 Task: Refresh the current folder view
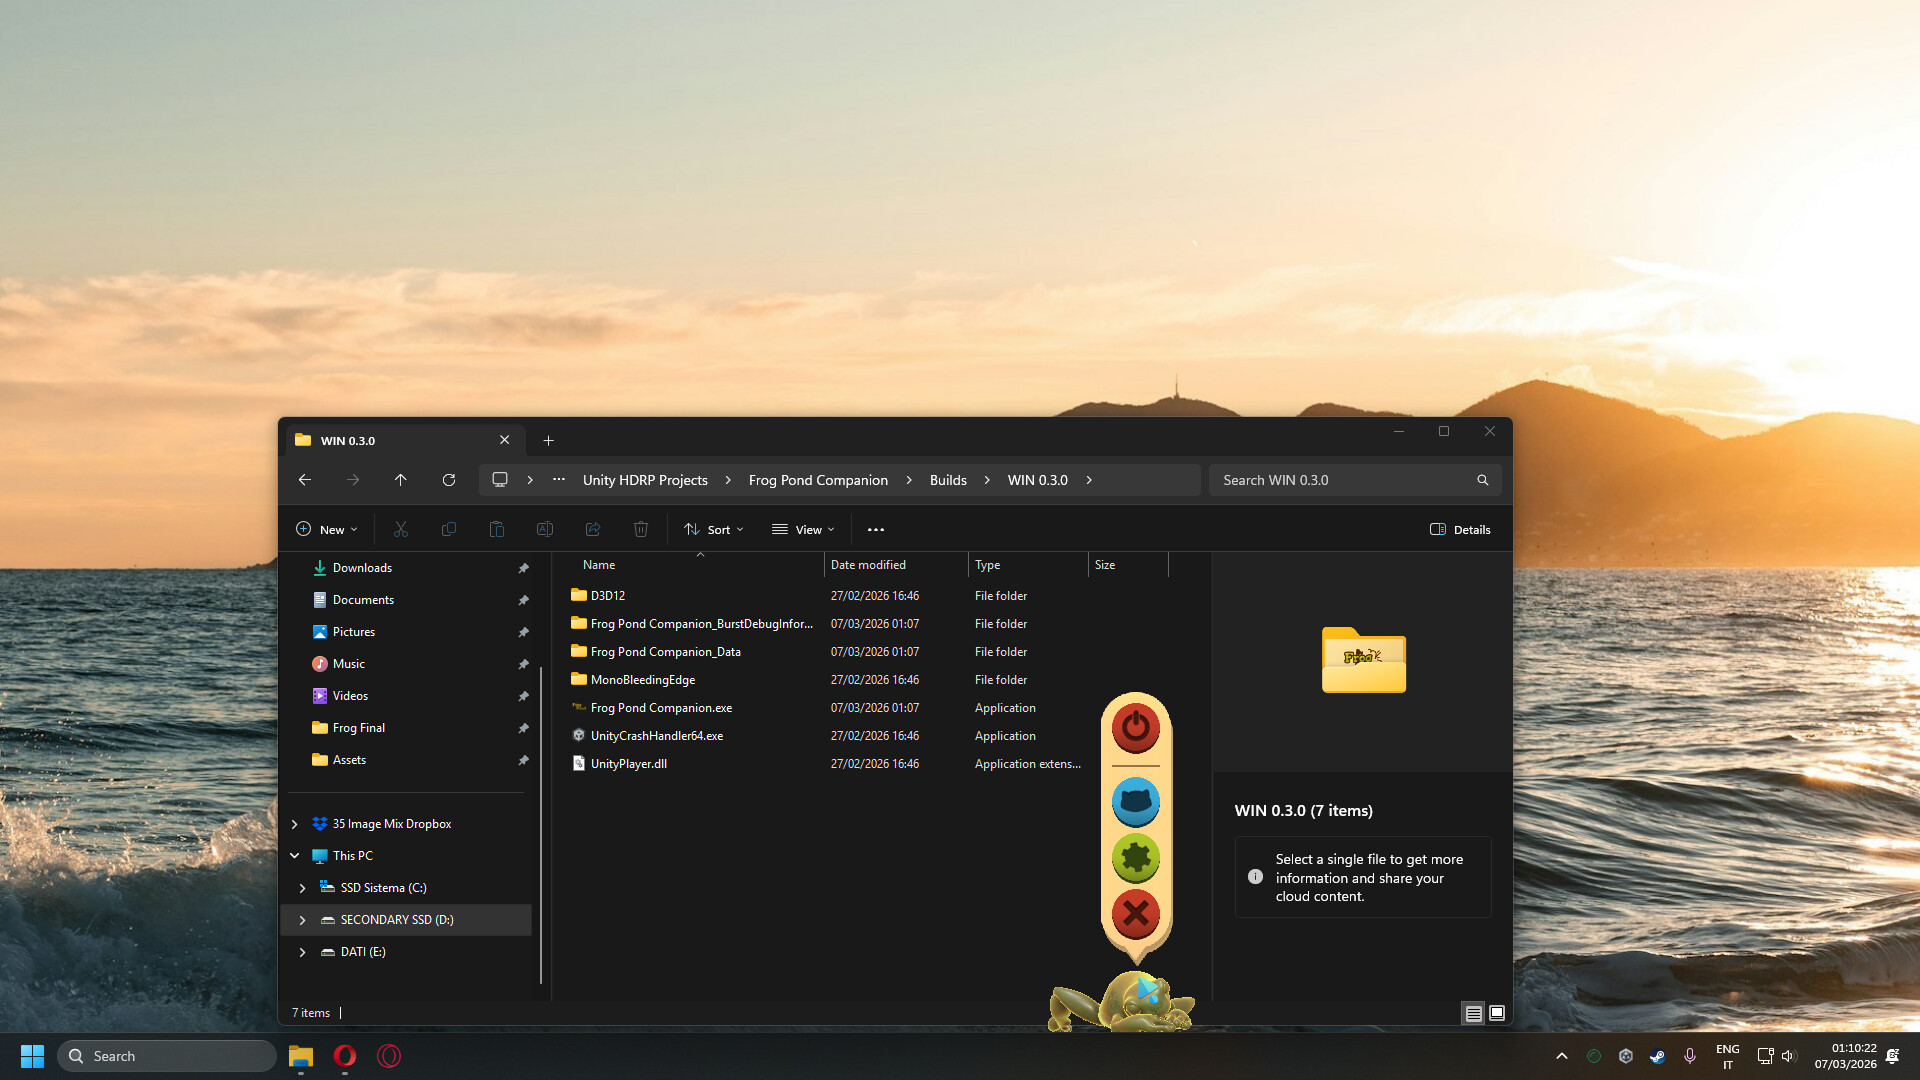449,480
